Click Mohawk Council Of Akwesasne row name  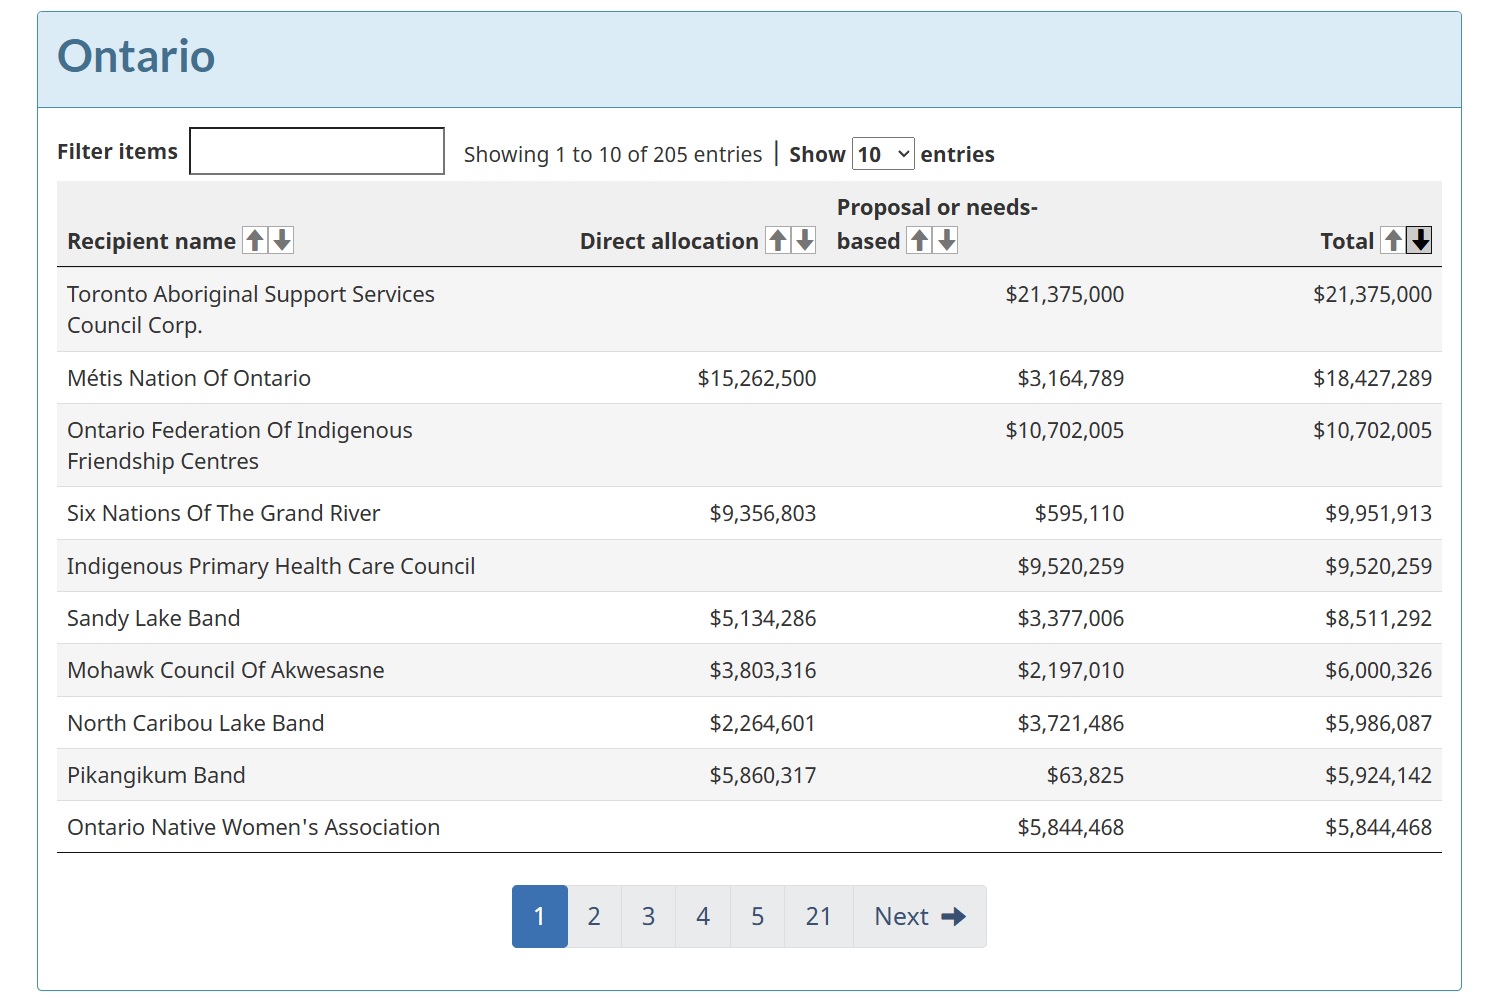226,670
